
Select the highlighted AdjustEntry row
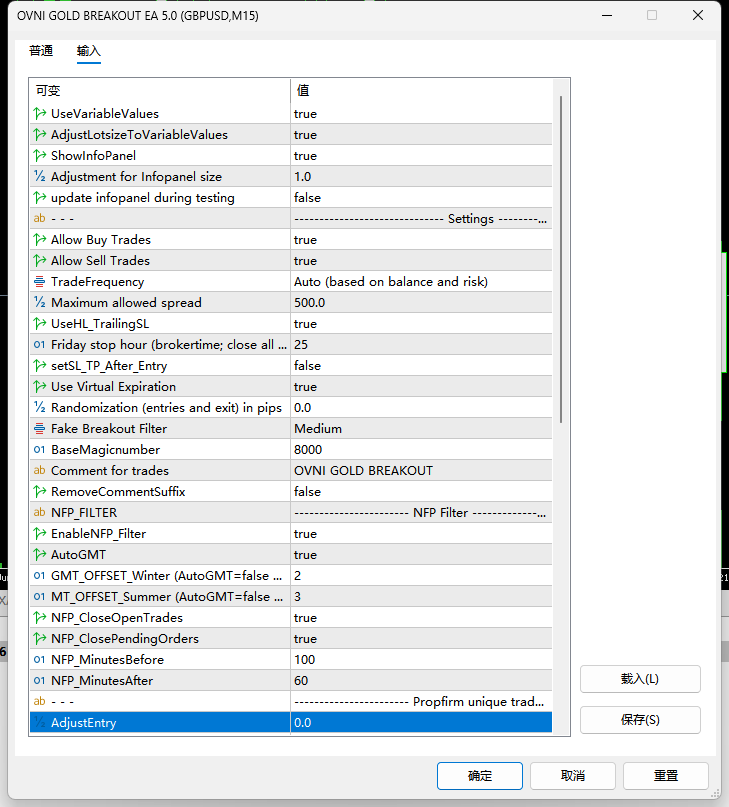pos(291,723)
